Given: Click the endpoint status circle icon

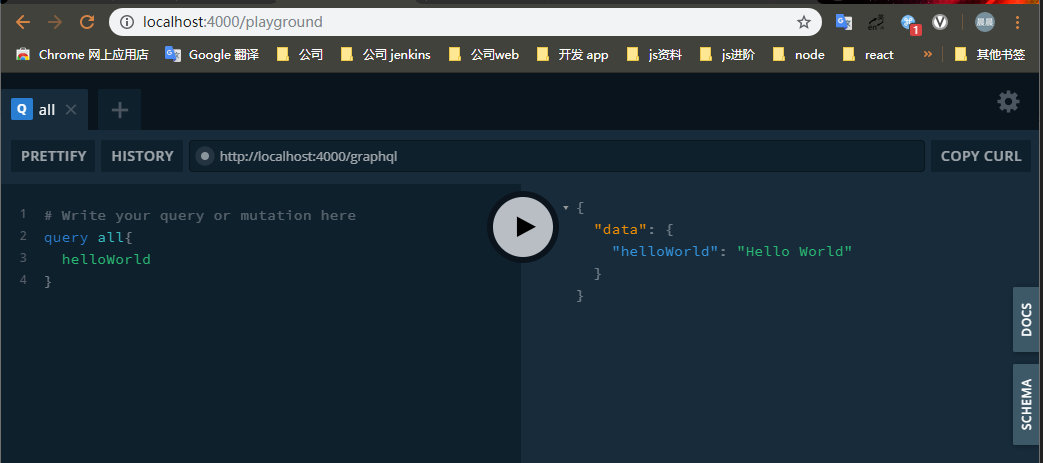Looking at the screenshot, I should click(205, 156).
